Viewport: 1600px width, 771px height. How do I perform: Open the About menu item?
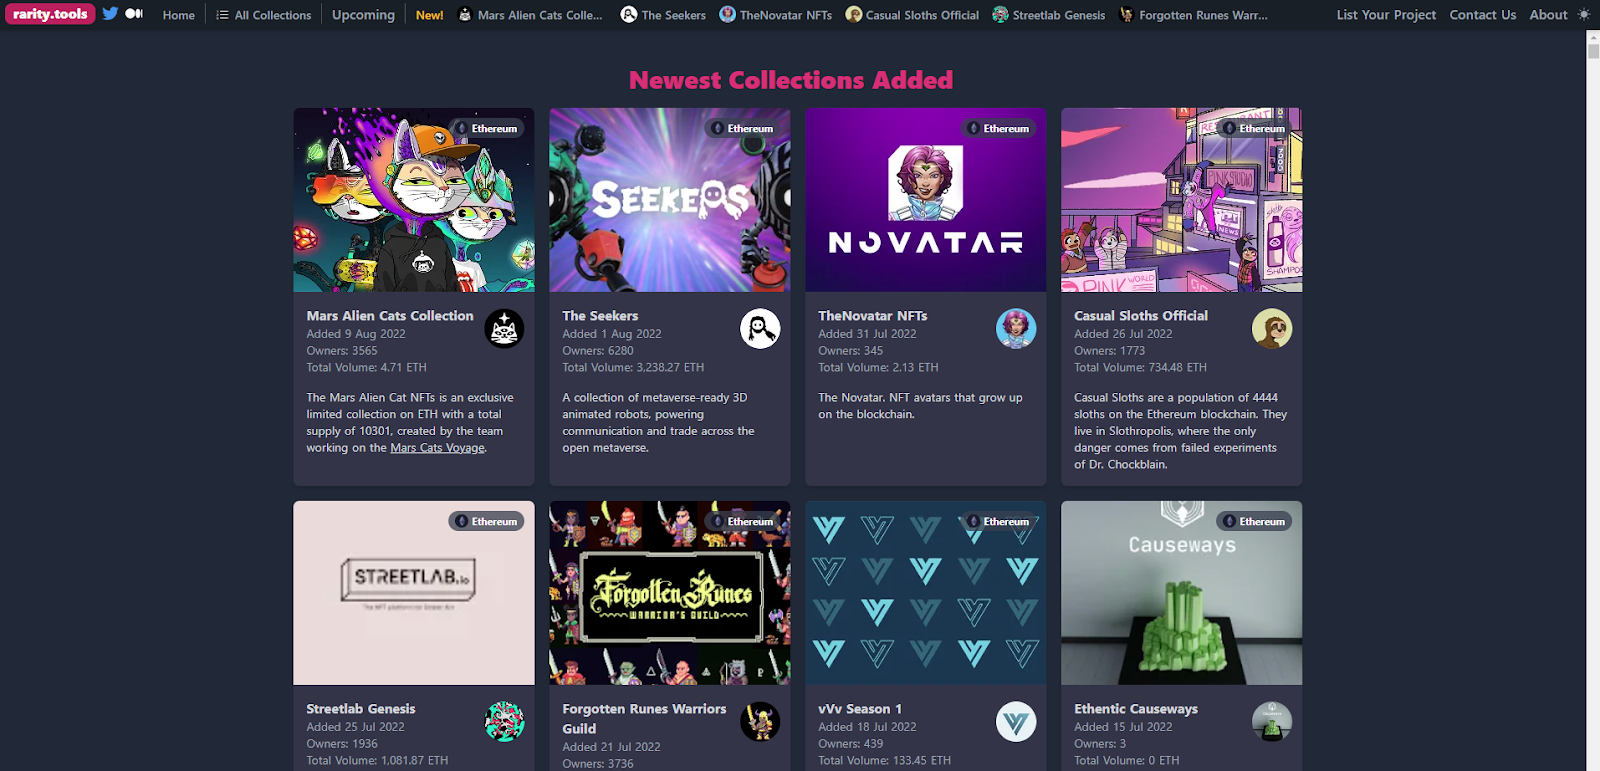[x=1548, y=15]
